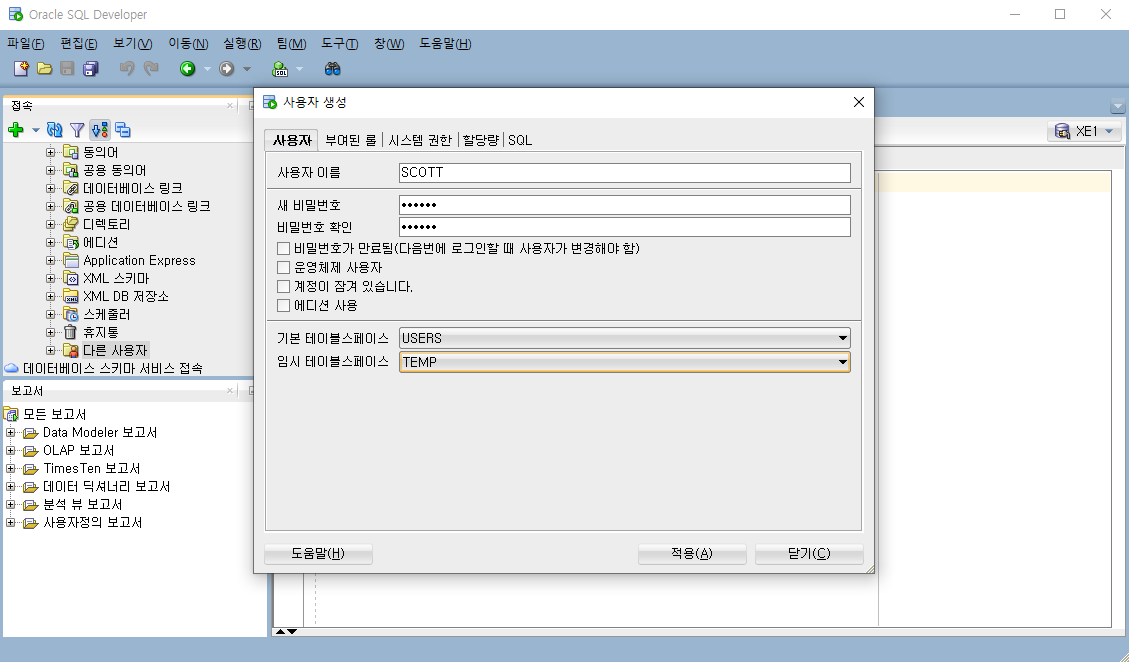Click the 비밀번호 확인 field
This screenshot has height=662, width=1129.
624,227
